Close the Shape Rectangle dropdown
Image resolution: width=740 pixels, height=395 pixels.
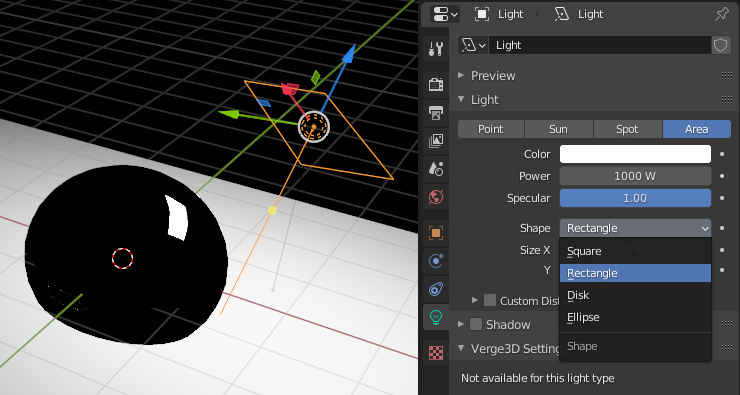click(635, 228)
